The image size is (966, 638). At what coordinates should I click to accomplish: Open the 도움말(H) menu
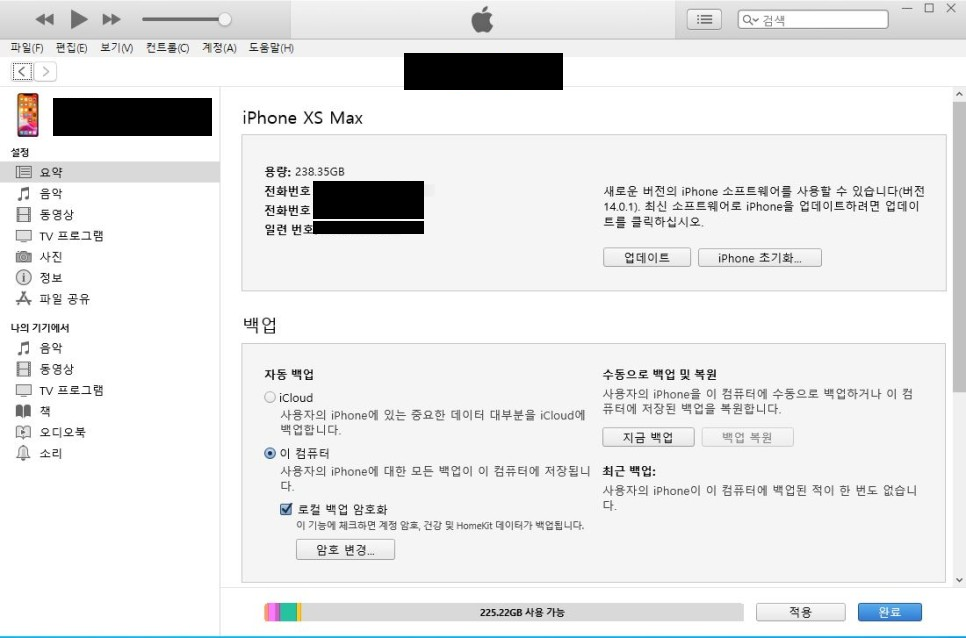271,47
